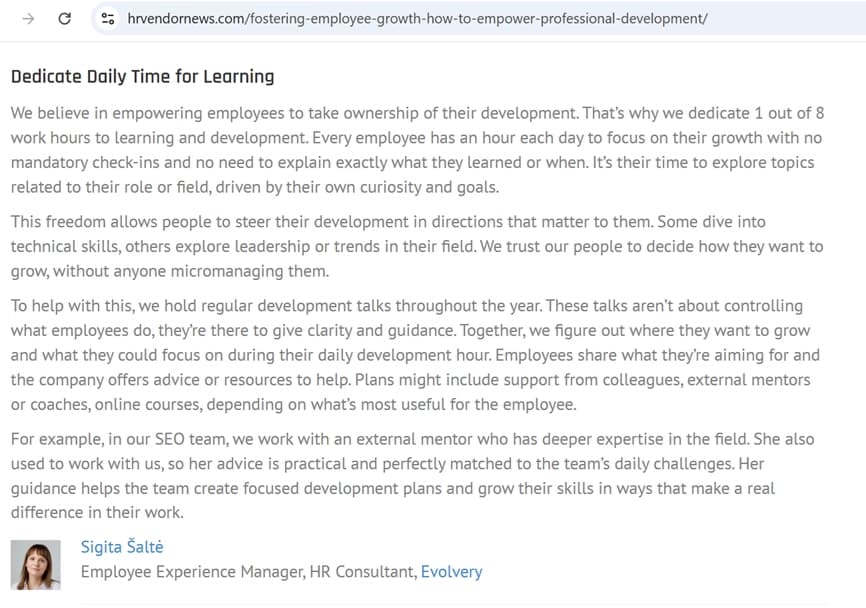Open Sigita Šaltė author link
Viewport: 866px width, 608px height.
coord(121,546)
